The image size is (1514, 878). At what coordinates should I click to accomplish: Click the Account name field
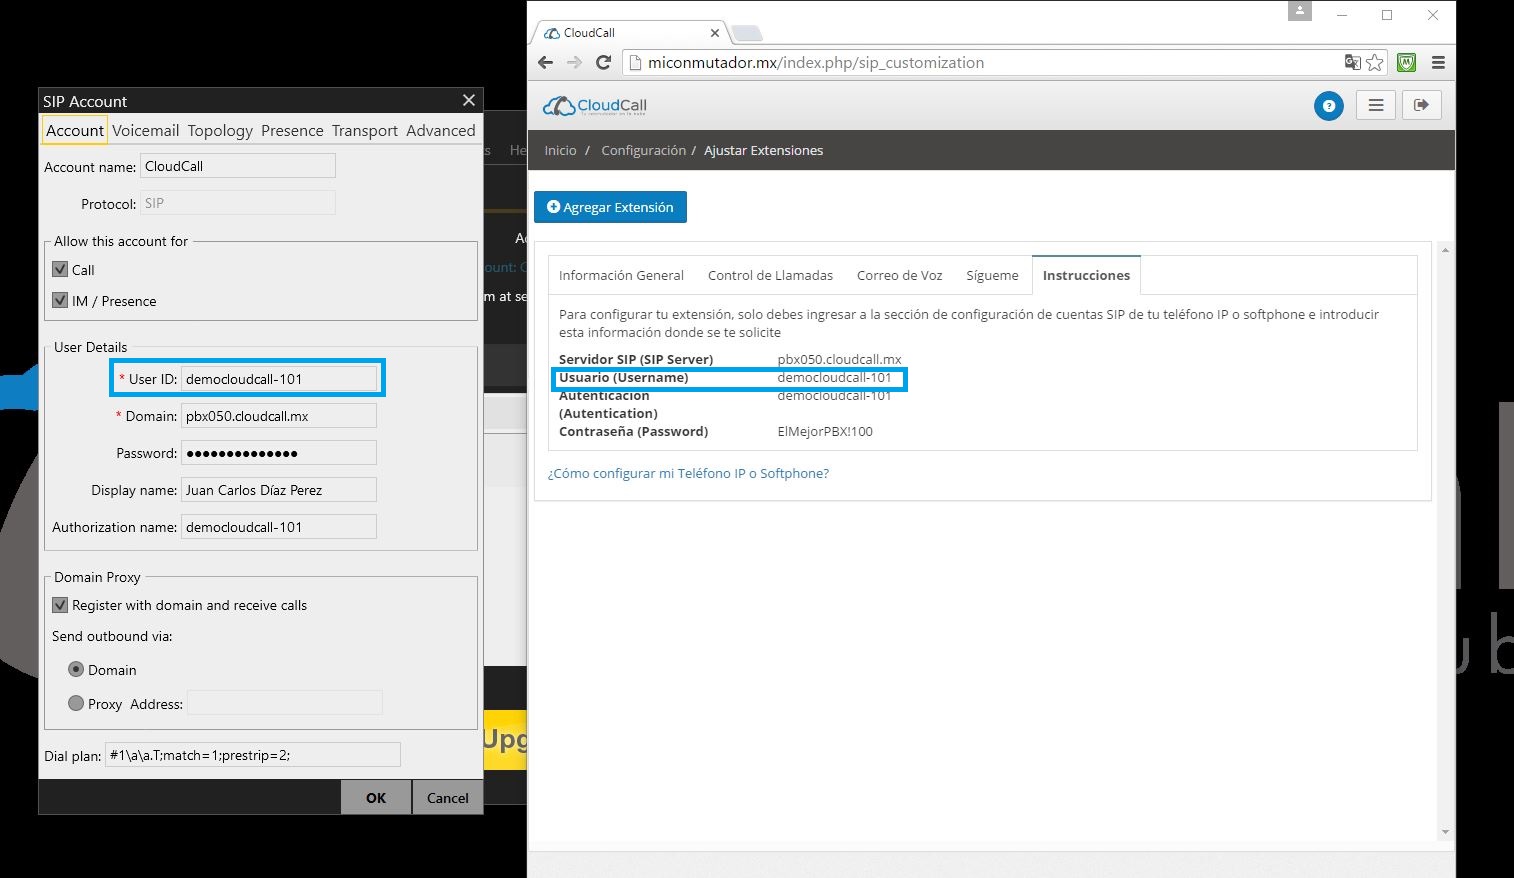pos(238,166)
